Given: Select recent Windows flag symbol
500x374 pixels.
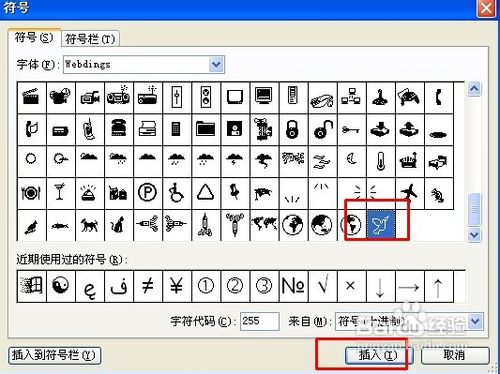Looking at the screenshot, I should pos(32,286).
